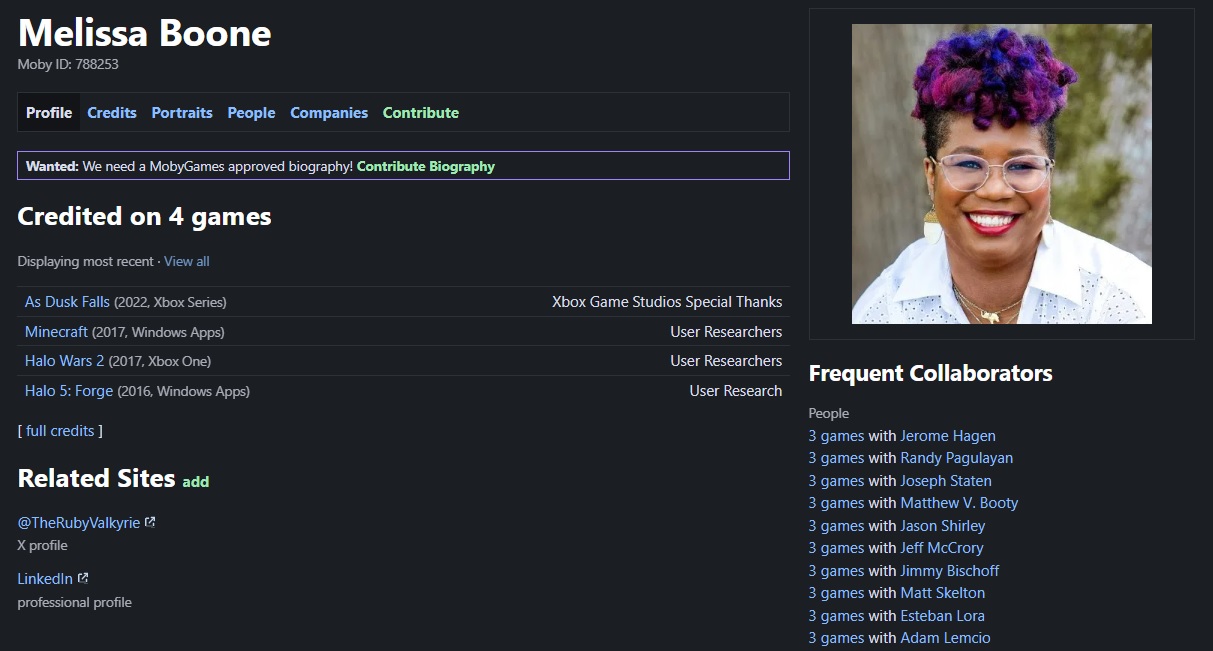Open the Companies tab
Viewport: 1213px width, 651px height.
tap(329, 113)
